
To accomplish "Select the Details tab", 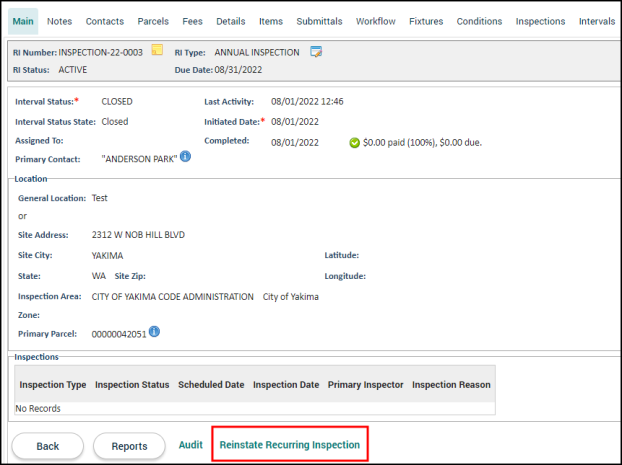I will click(230, 21).
